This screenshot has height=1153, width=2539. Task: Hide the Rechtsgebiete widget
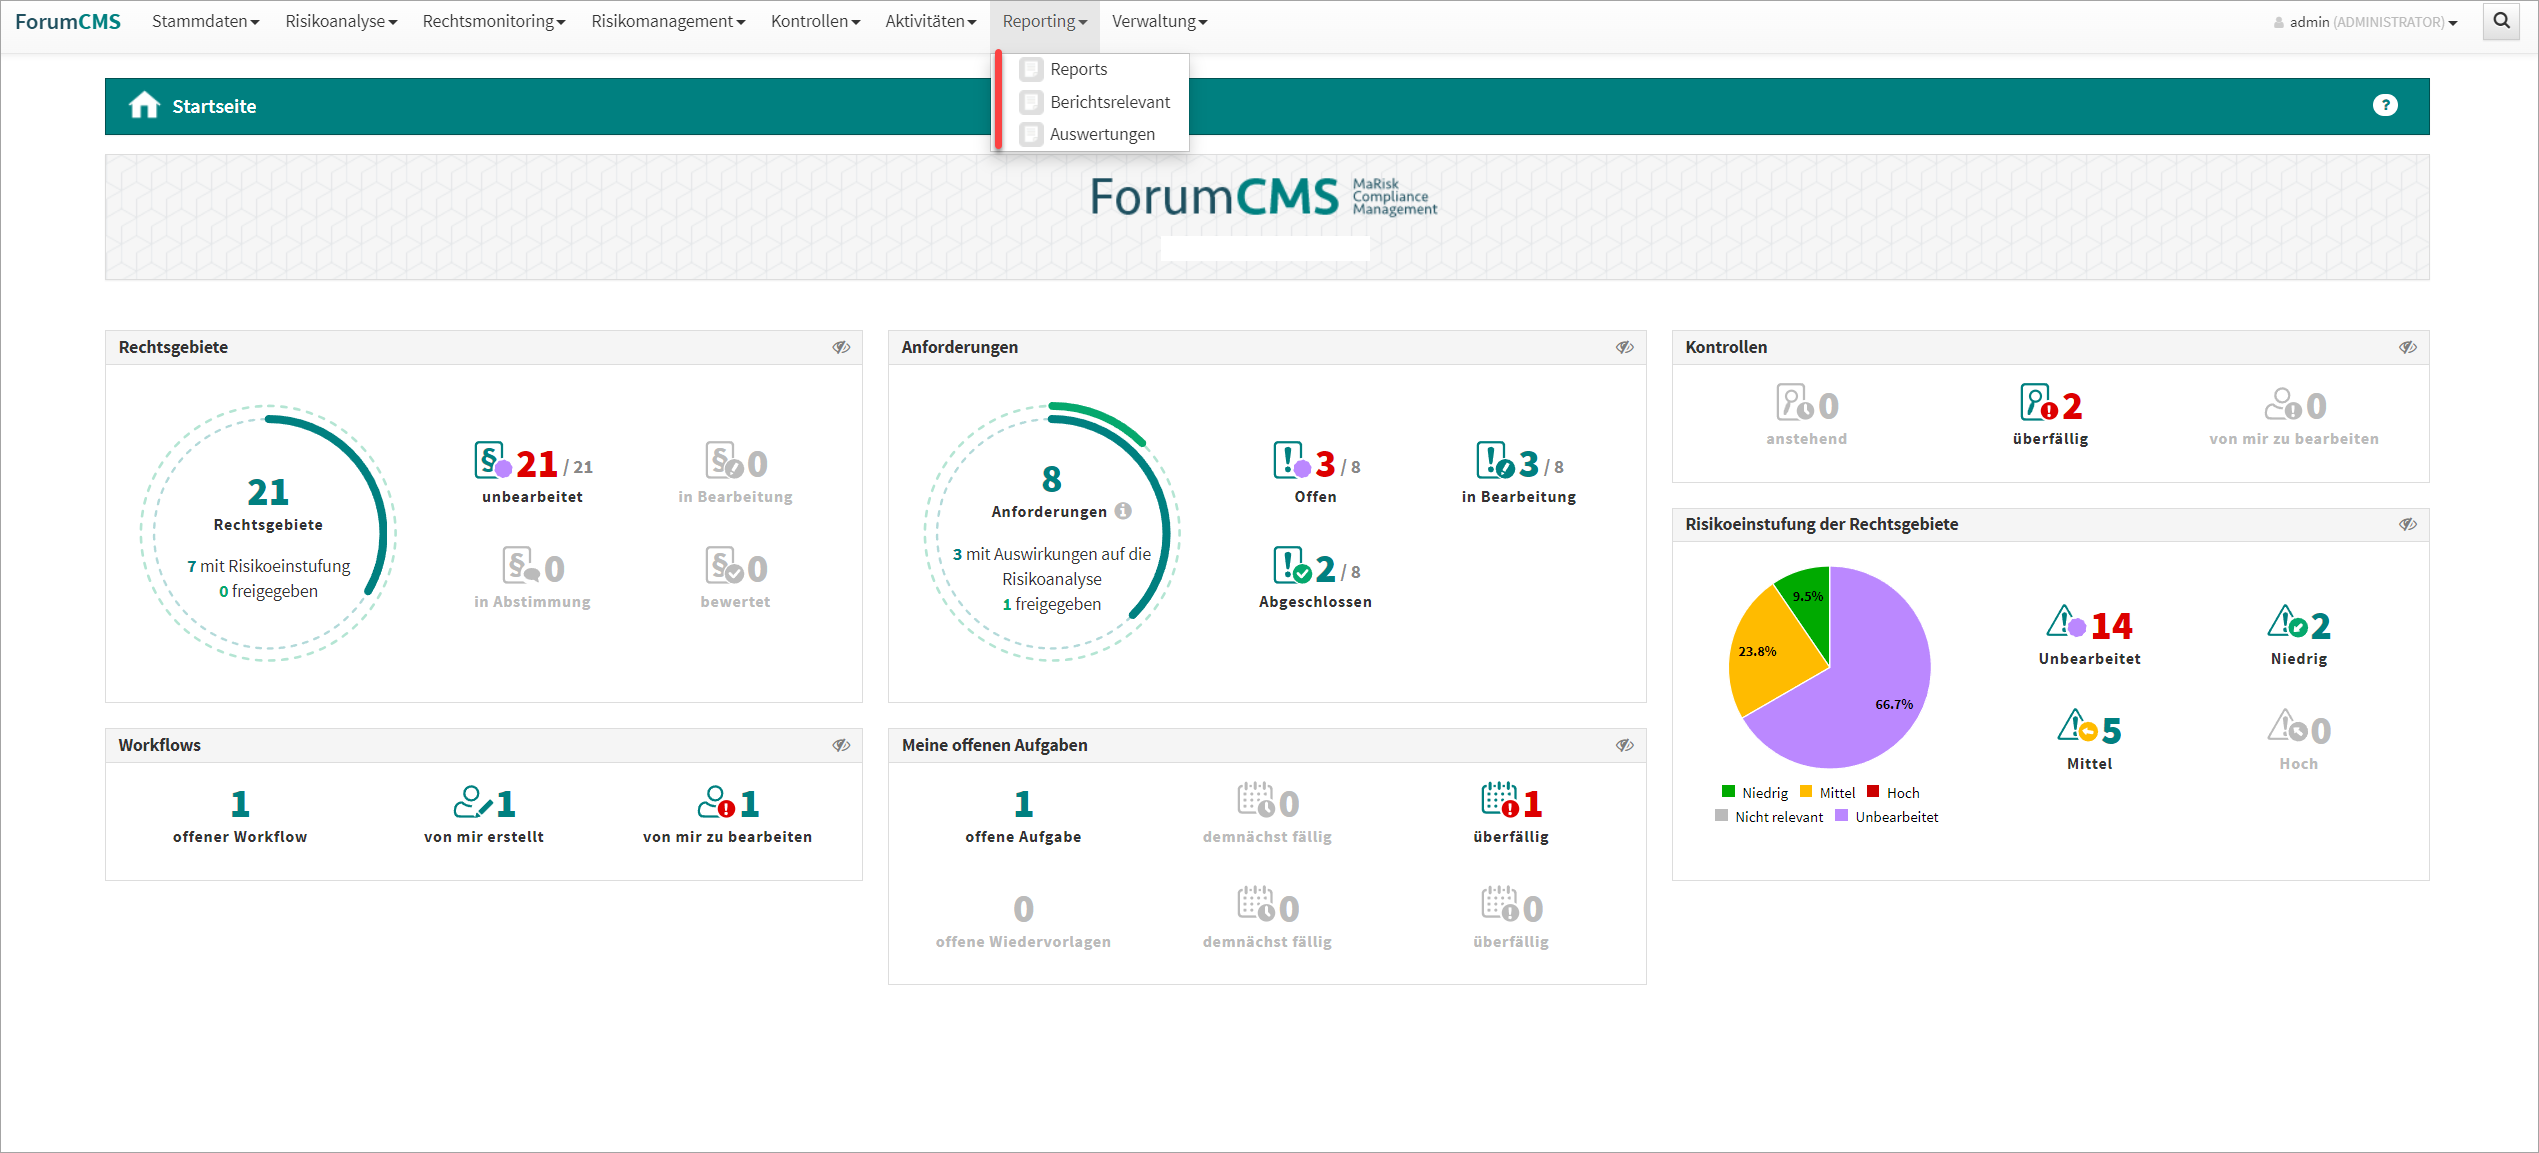click(841, 347)
